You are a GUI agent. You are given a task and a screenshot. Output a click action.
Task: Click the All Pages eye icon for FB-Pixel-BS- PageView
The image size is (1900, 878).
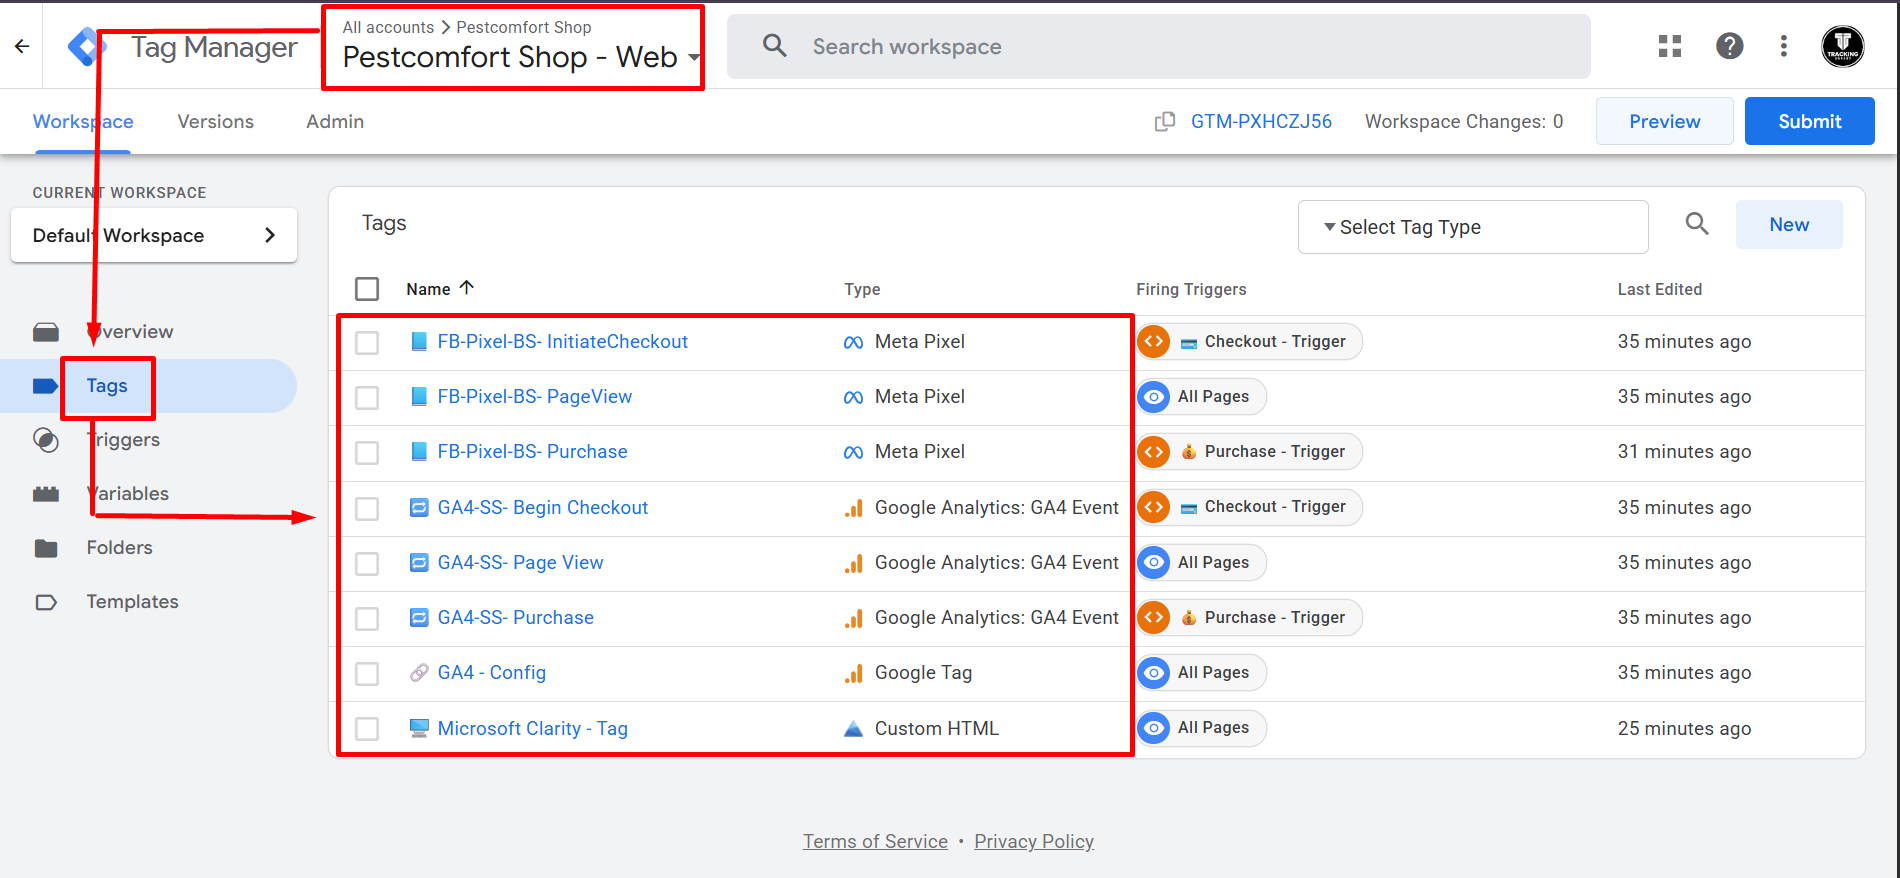(x=1154, y=397)
